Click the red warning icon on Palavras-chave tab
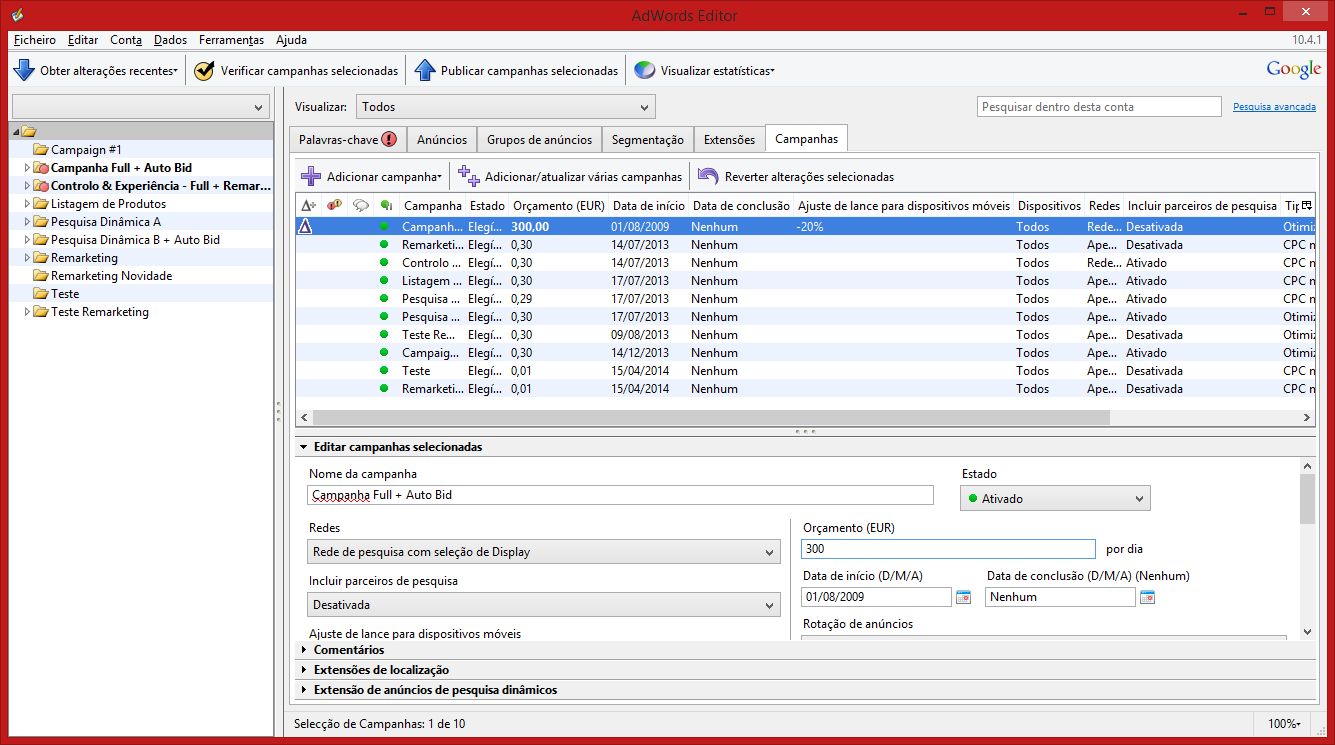Image resolution: width=1335 pixels, height=745 pixels. point(389,140)
